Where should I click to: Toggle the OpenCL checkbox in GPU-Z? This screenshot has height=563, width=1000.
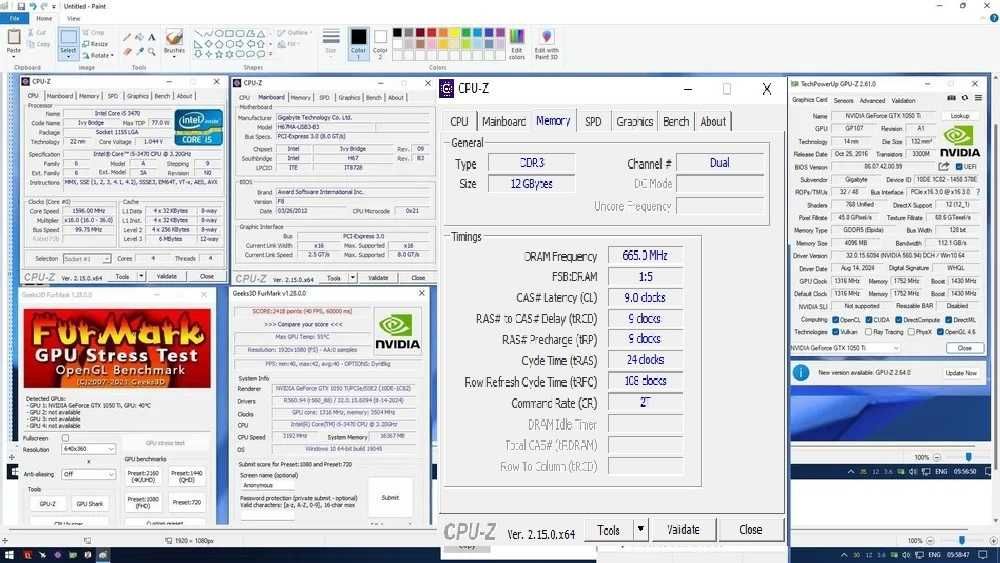pos(835,319)
